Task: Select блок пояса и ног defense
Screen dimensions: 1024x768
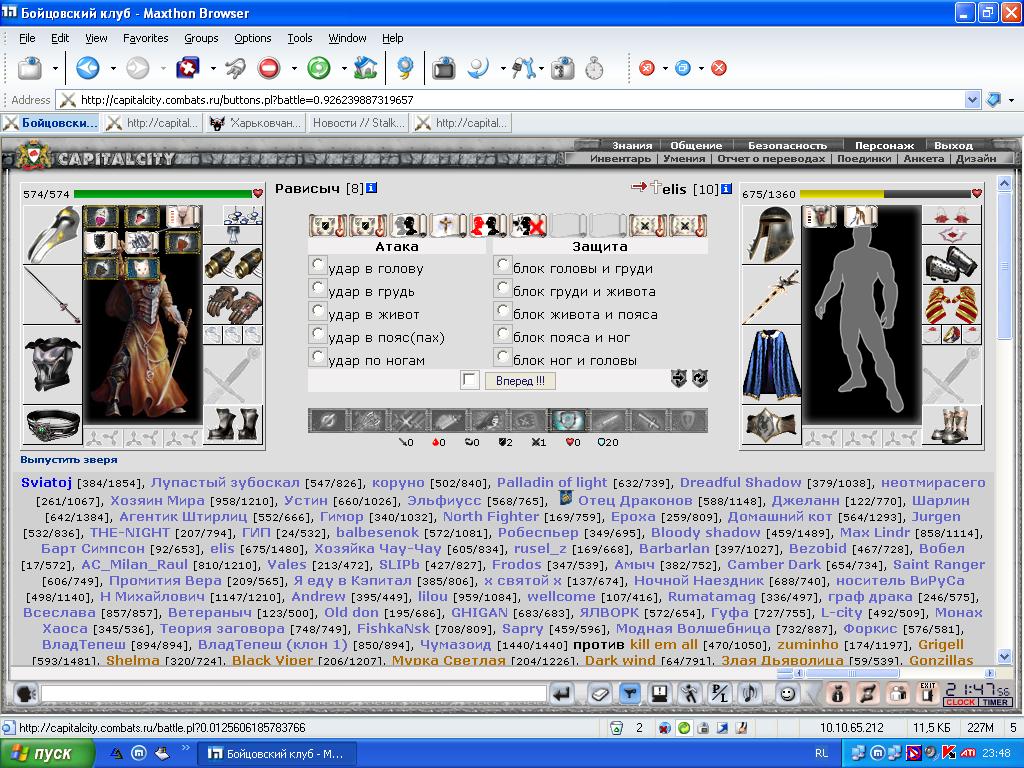Action: pyautogui.click(x=502, y=333)
